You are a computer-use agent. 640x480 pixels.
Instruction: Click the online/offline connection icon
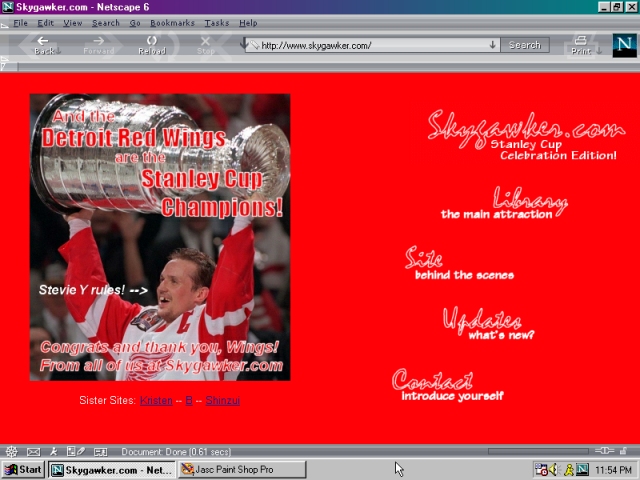tap(604, 451)
